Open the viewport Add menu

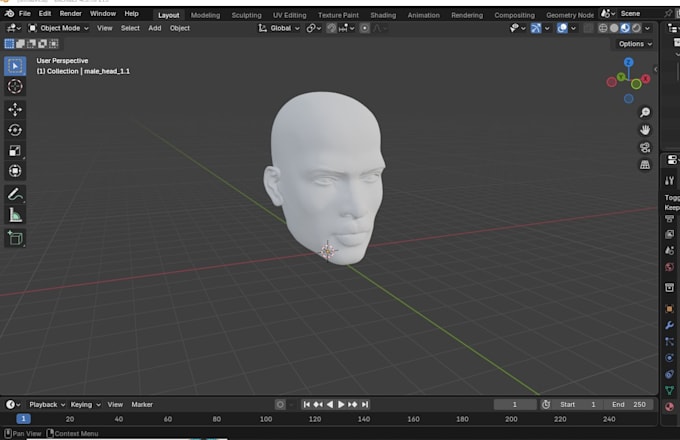point(155,28)
